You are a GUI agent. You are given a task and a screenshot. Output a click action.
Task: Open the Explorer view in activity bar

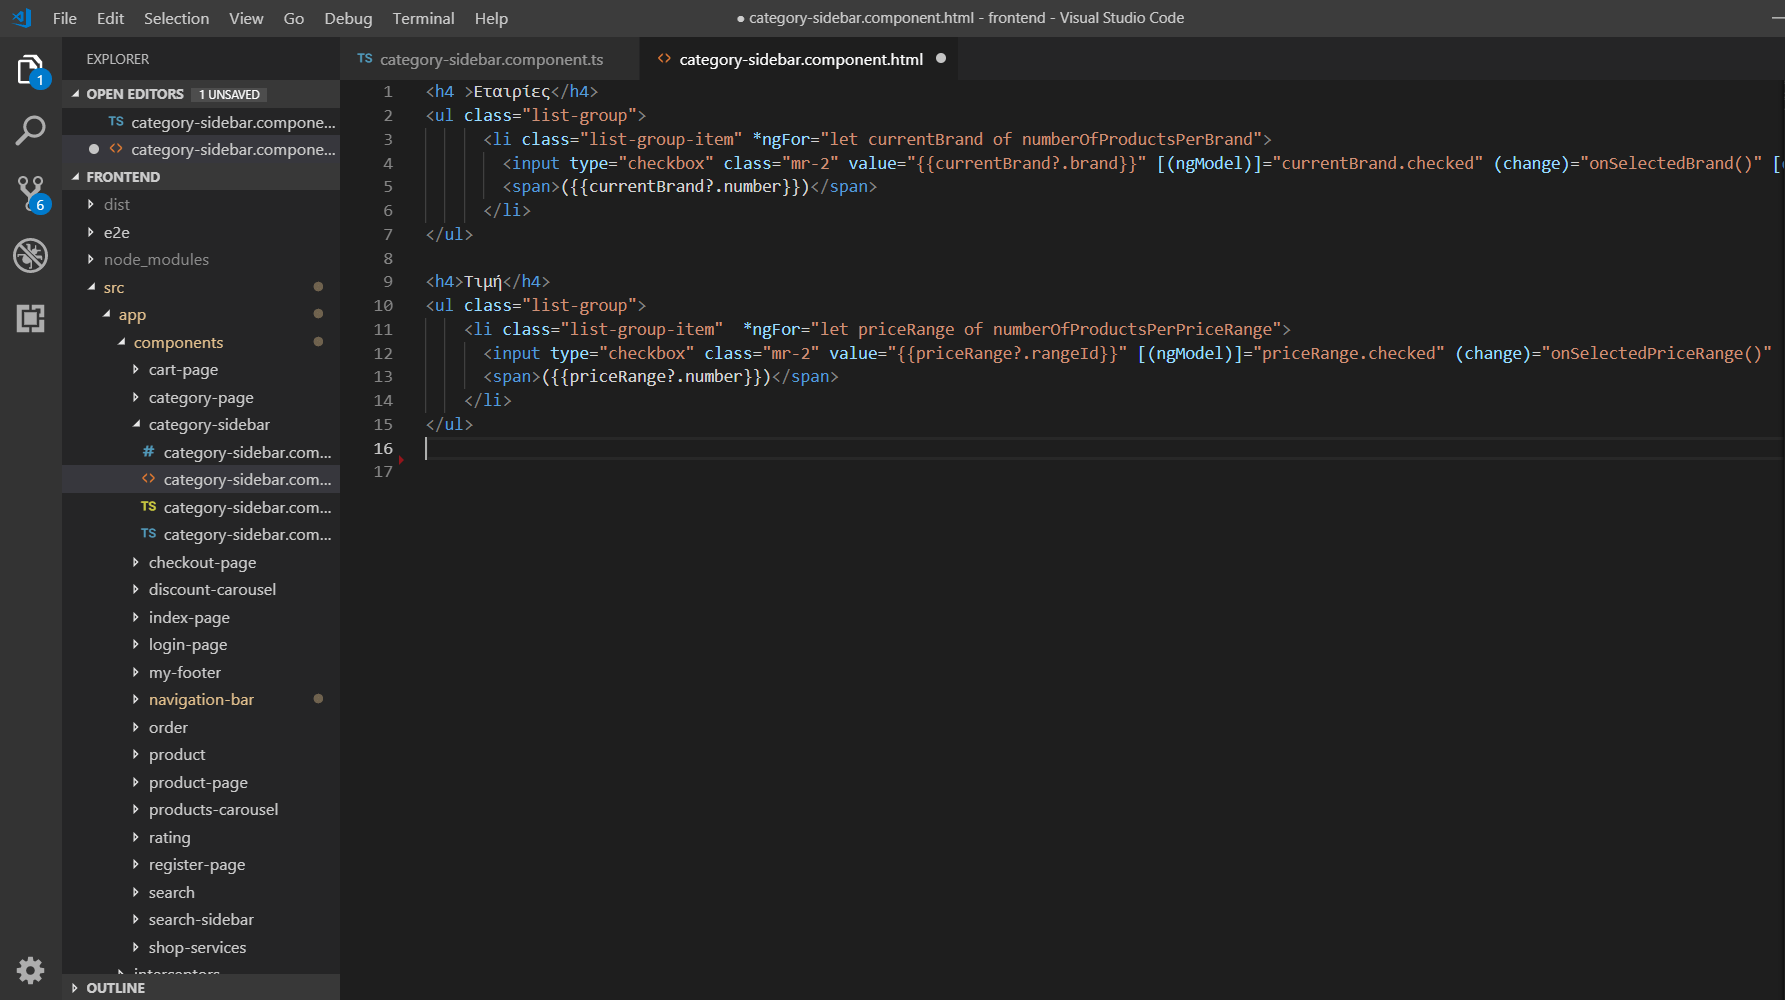[31, 70]
